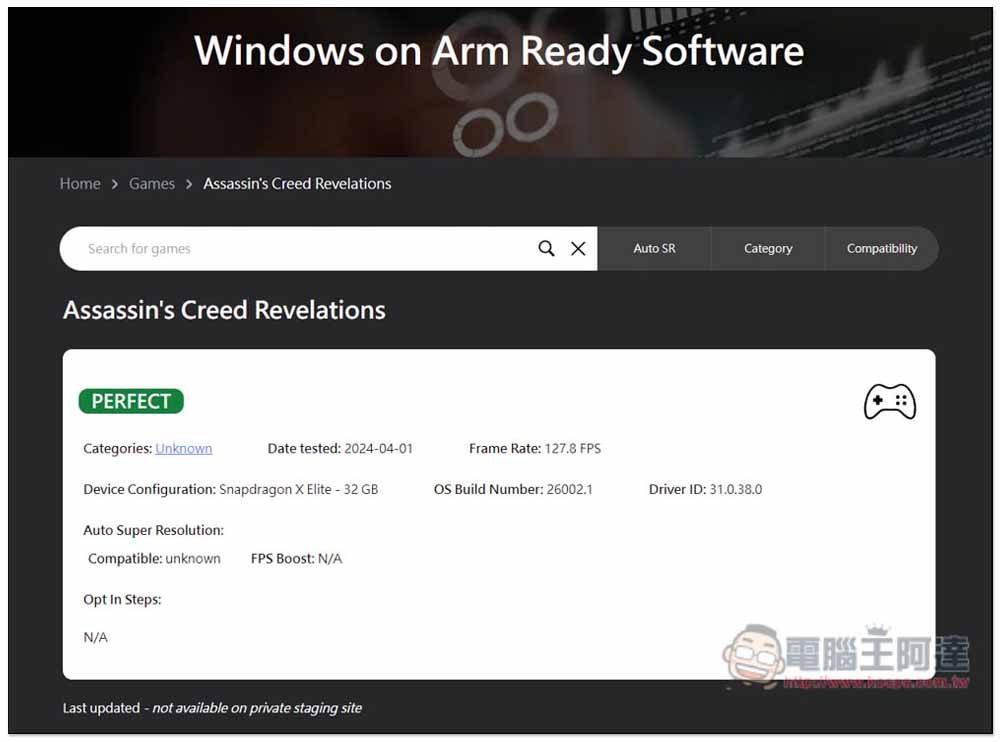Click the Assassin's Creed Revelations page heading
Screen dimensions: 1000x742
coord(224,310)
